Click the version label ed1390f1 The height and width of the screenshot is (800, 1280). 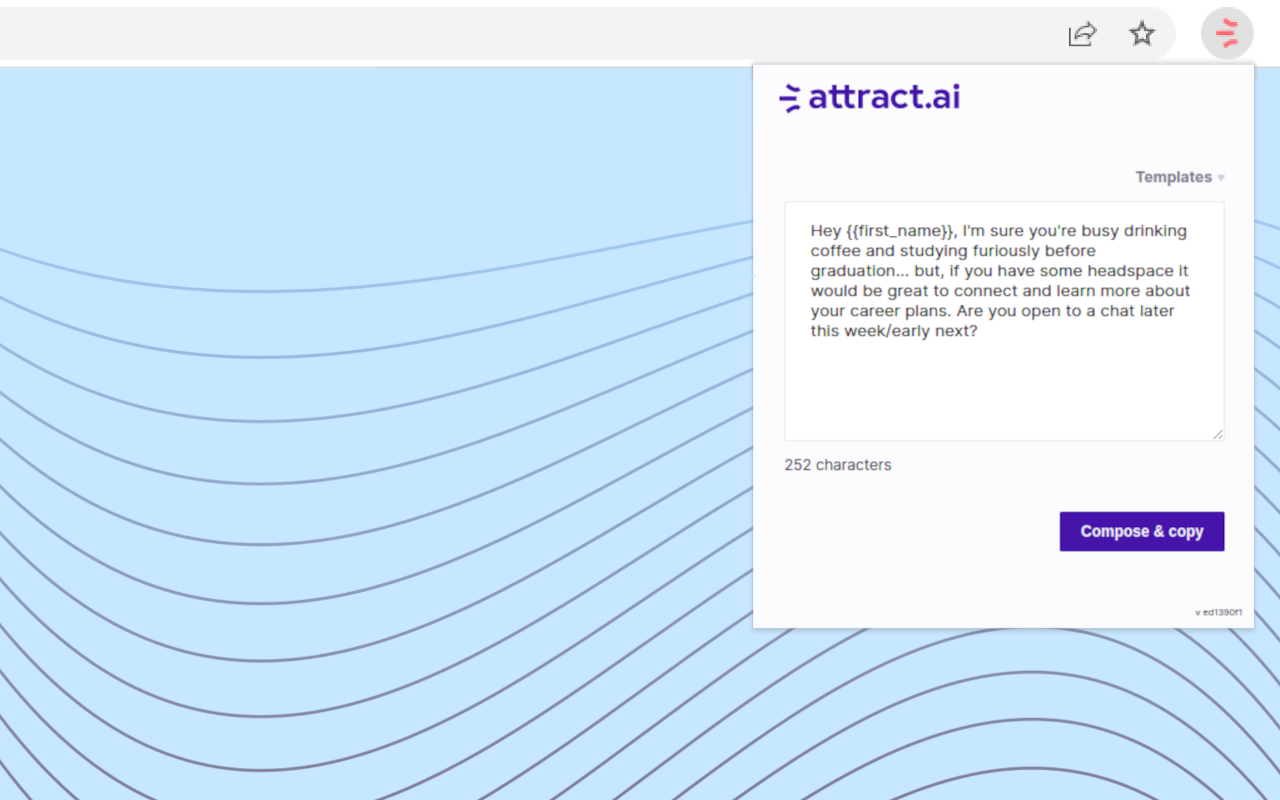click(1217, 612)
